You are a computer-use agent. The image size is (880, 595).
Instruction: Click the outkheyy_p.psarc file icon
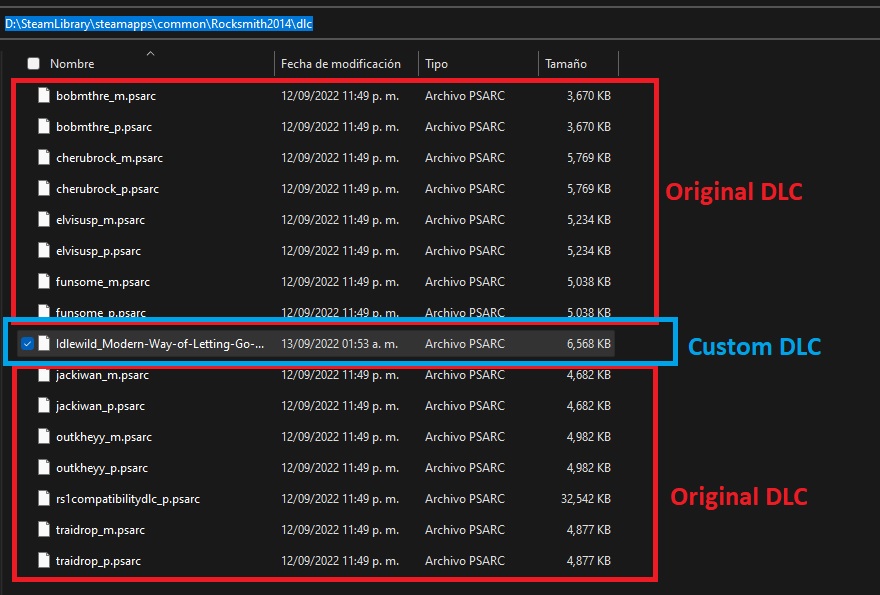tap(43, 468)
